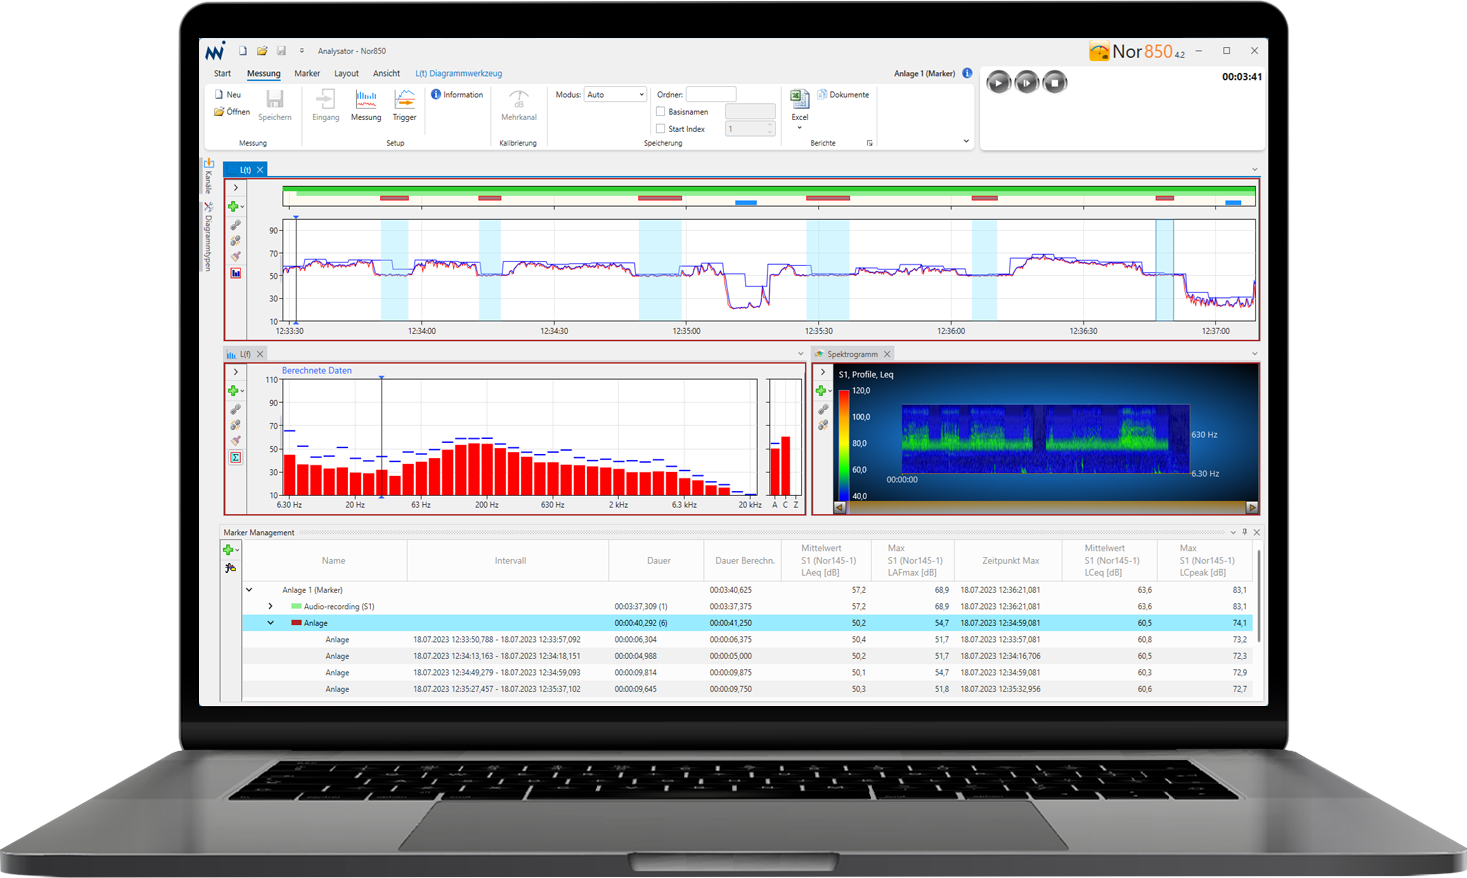Click the Dokumente button

(843, 95)
